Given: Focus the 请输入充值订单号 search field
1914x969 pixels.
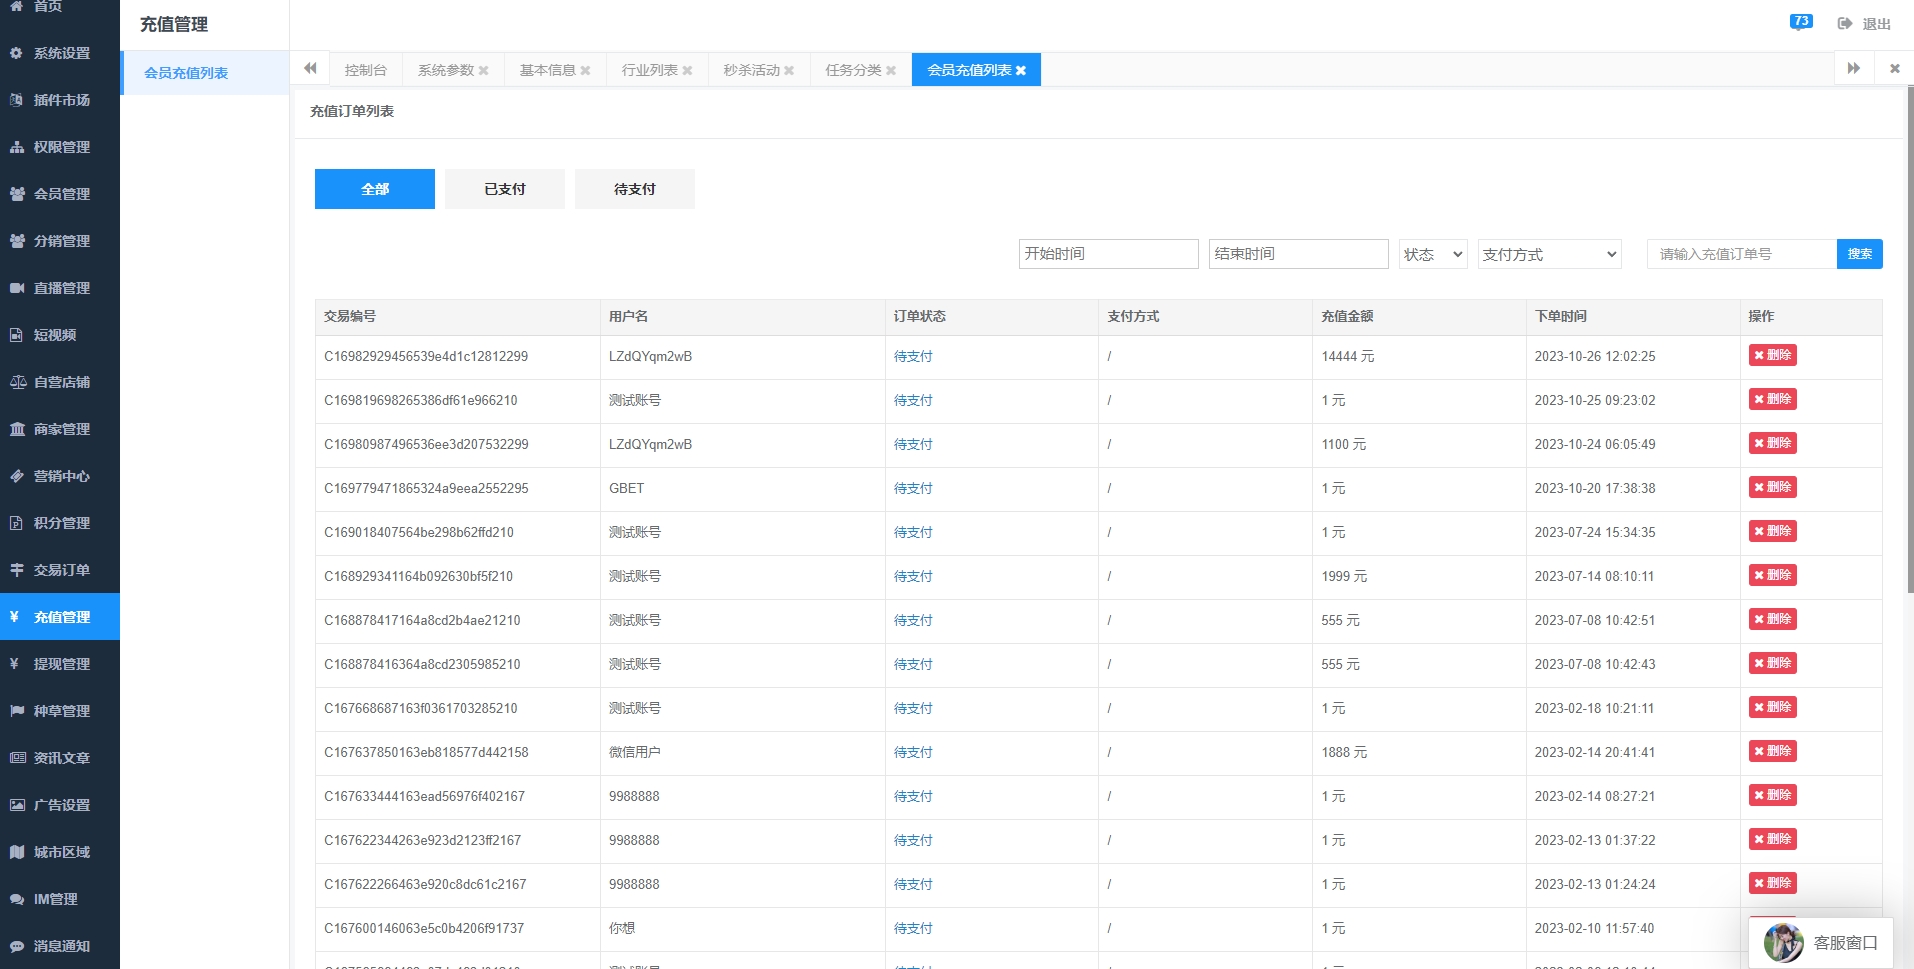Looking at the screenshot, I should pos(1741,254).
